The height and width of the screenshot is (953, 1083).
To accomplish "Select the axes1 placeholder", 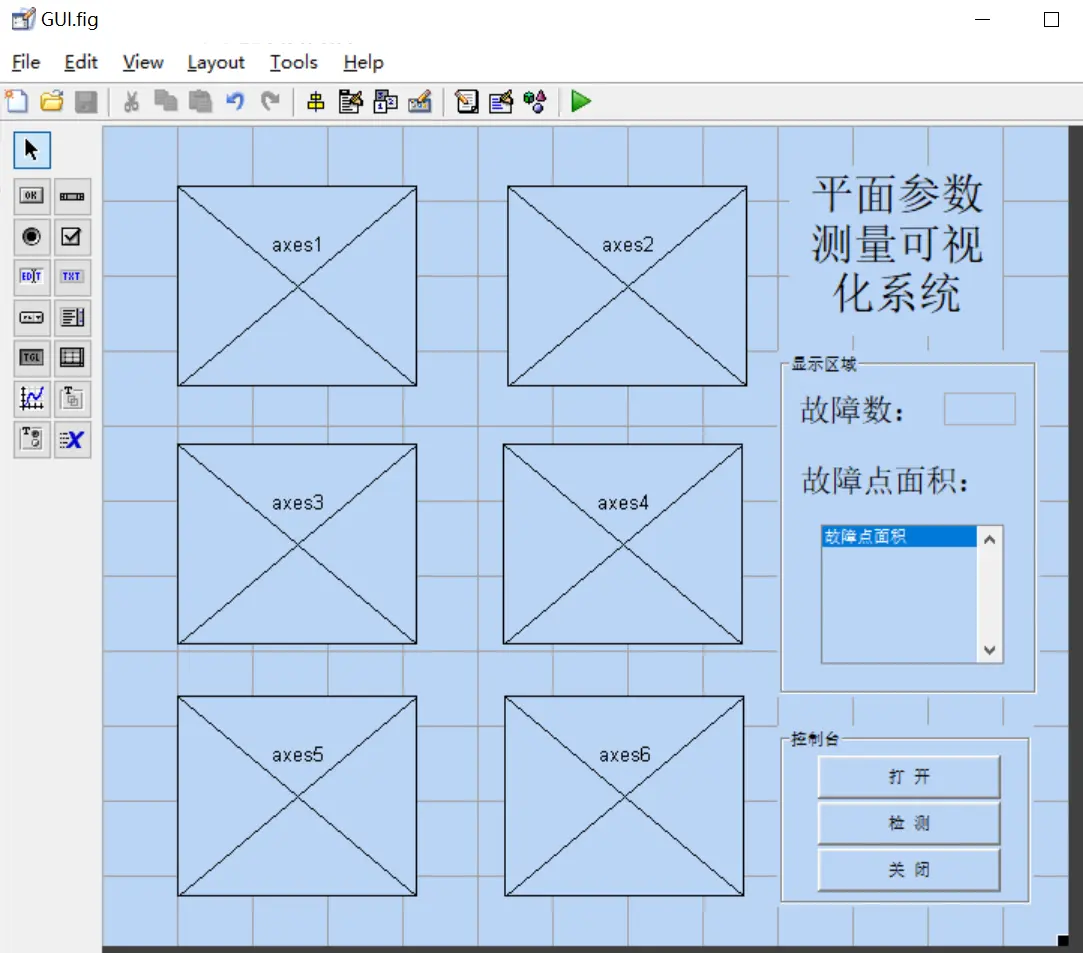I will [x=297, y=286].
